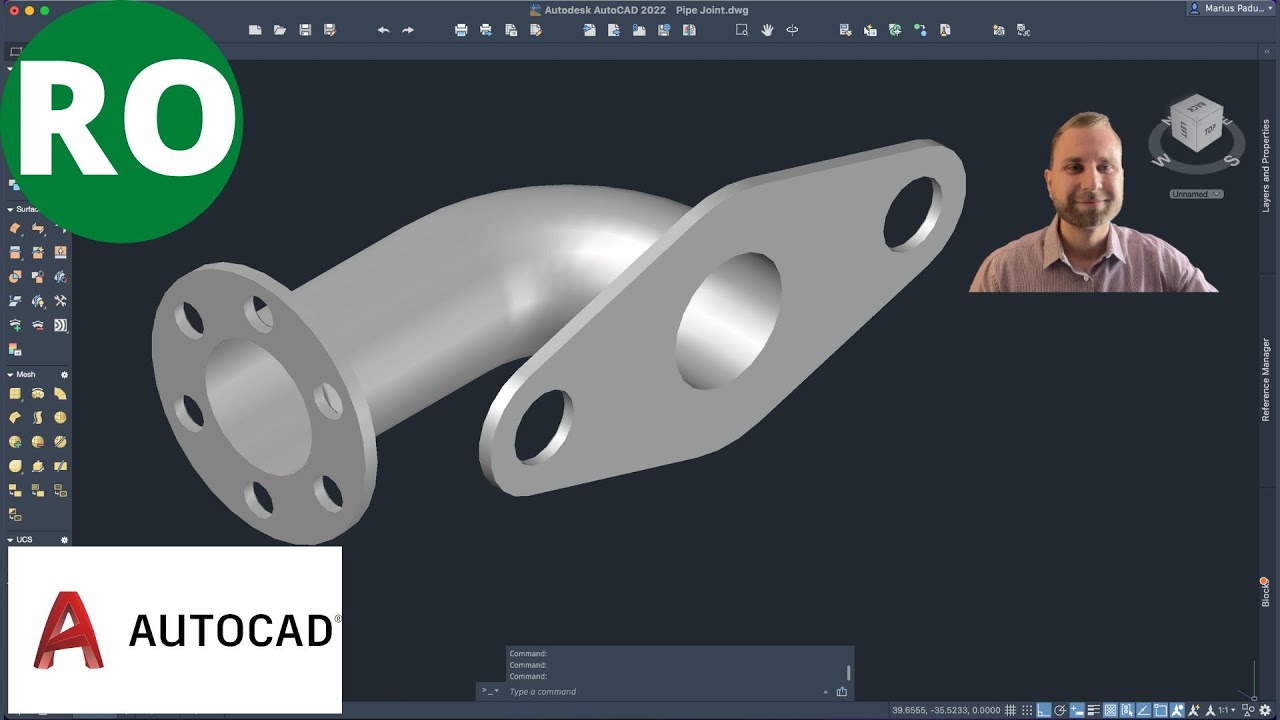The height and width of the screenshot is (720, 1280).
Task: Click the S compass label on ViewCube
Action: (x=1233, y=160)
